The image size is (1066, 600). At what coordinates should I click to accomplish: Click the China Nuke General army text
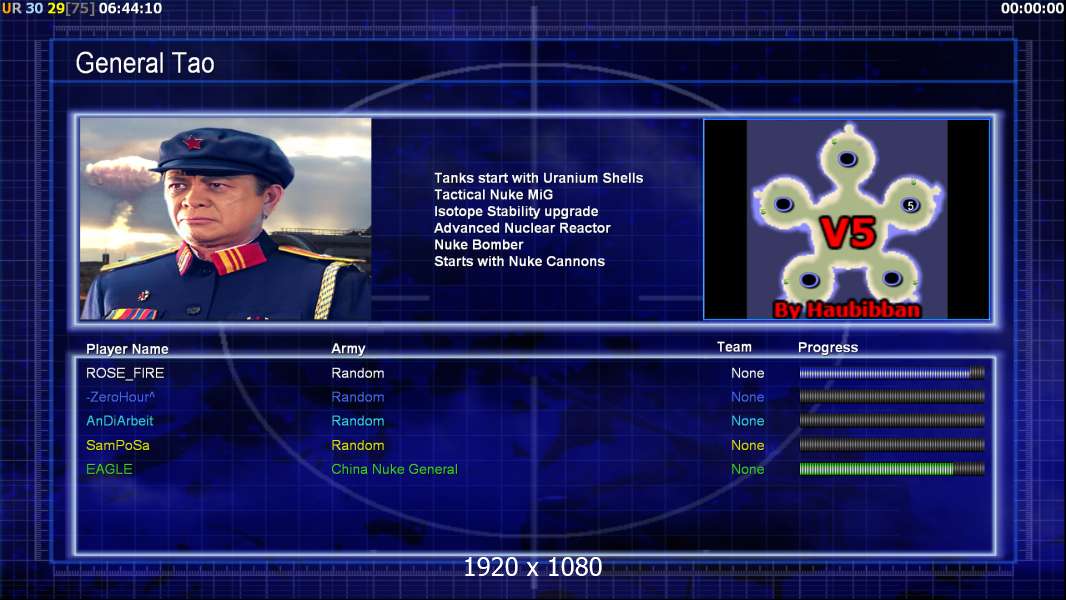point(394,469)
